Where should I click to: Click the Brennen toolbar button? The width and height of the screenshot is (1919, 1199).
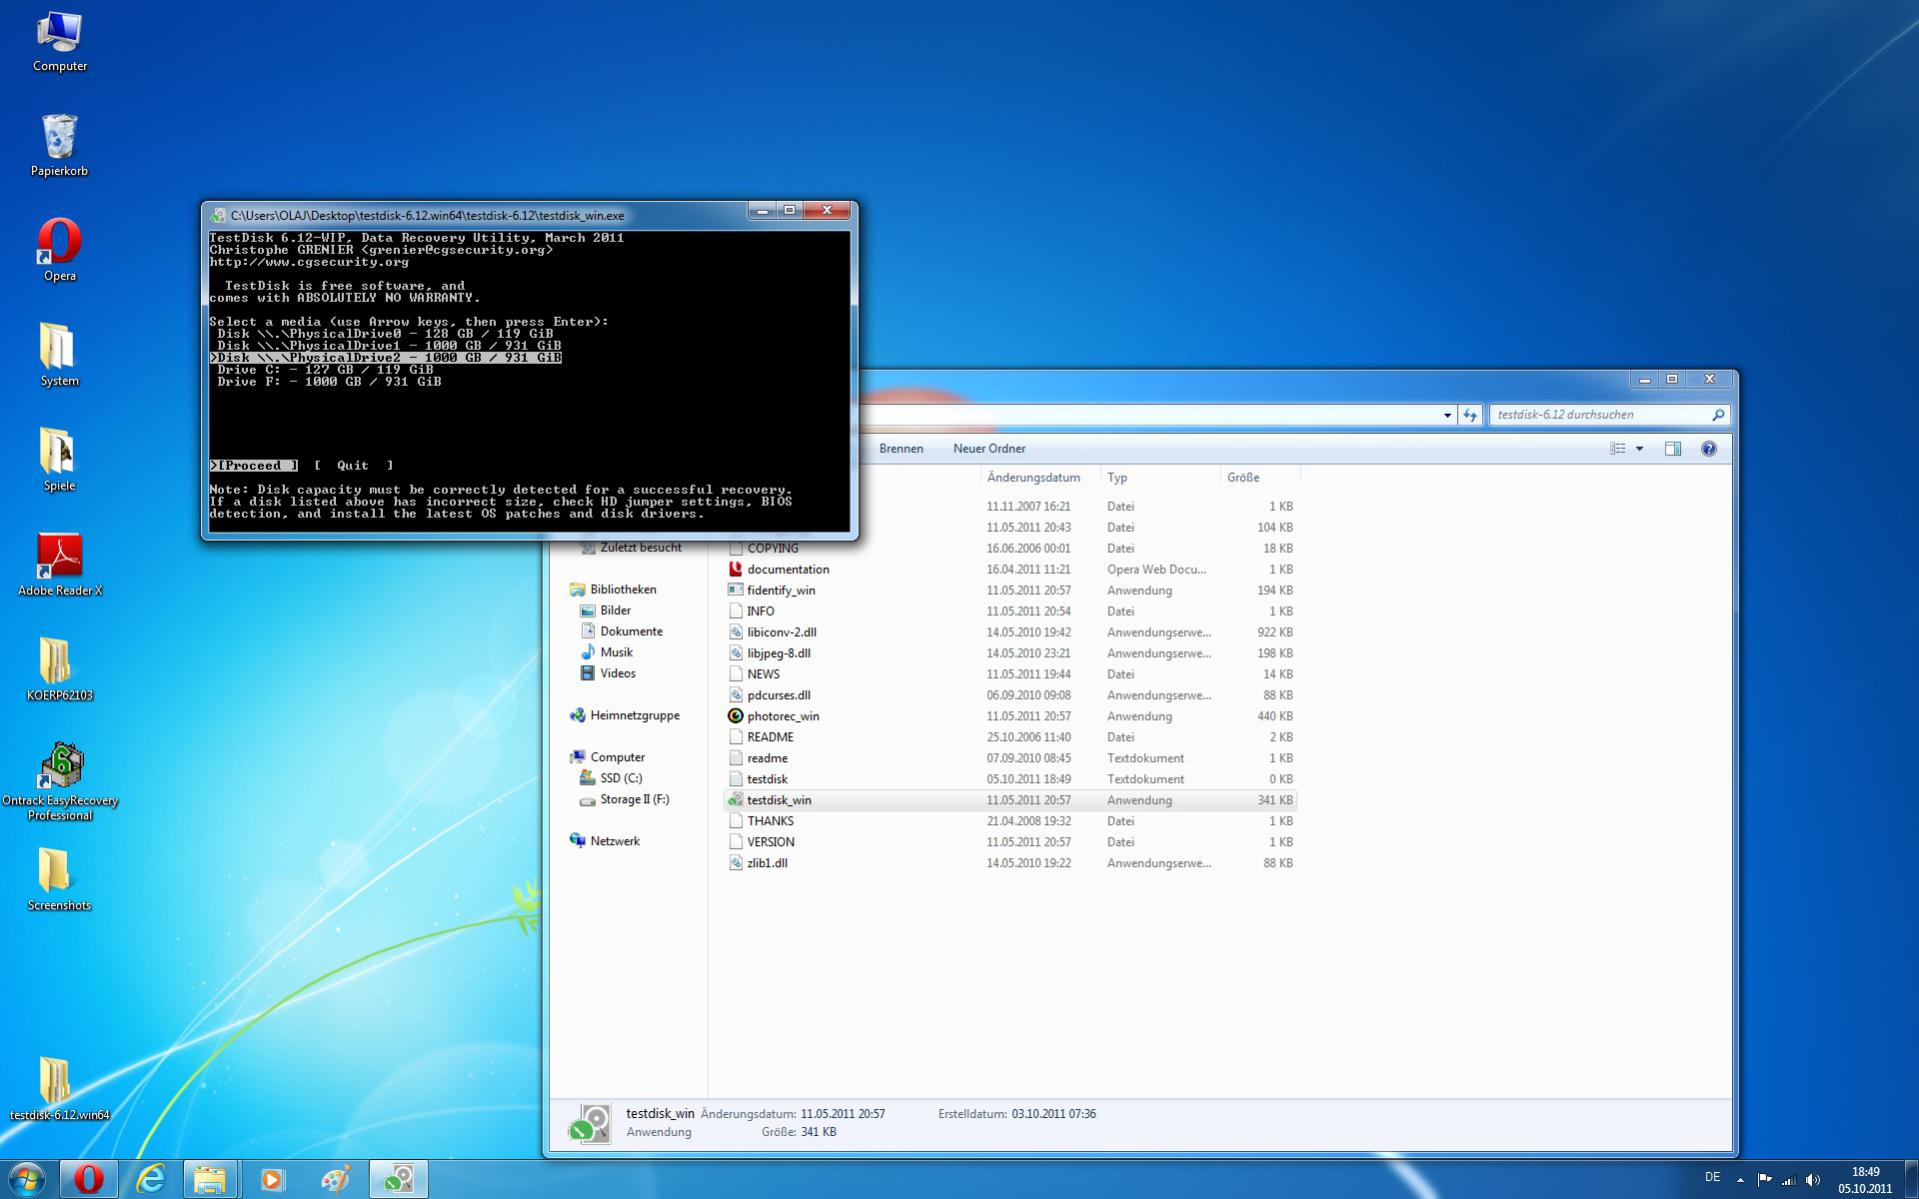coord(901,449)
